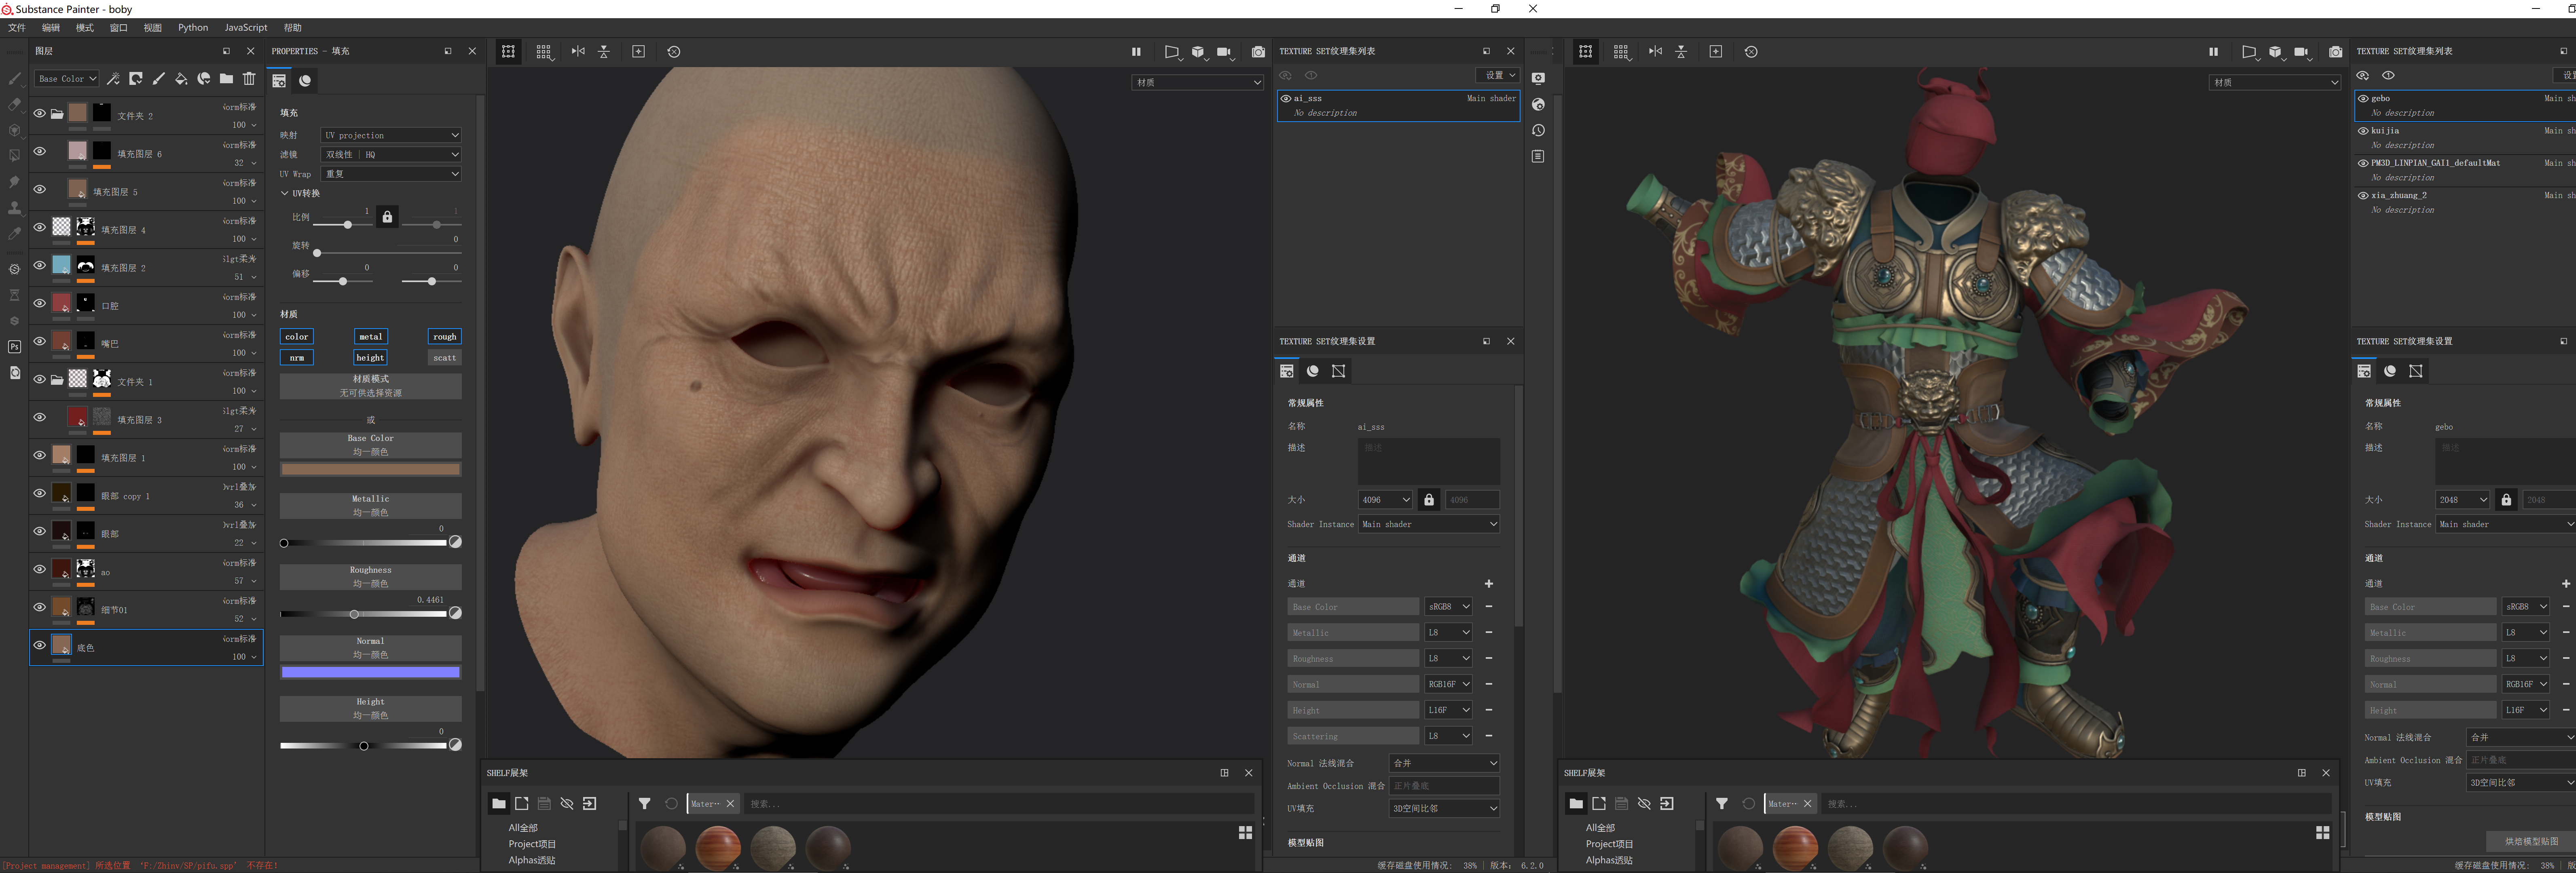Click the 材质模式 button

[x=370, y=385]
